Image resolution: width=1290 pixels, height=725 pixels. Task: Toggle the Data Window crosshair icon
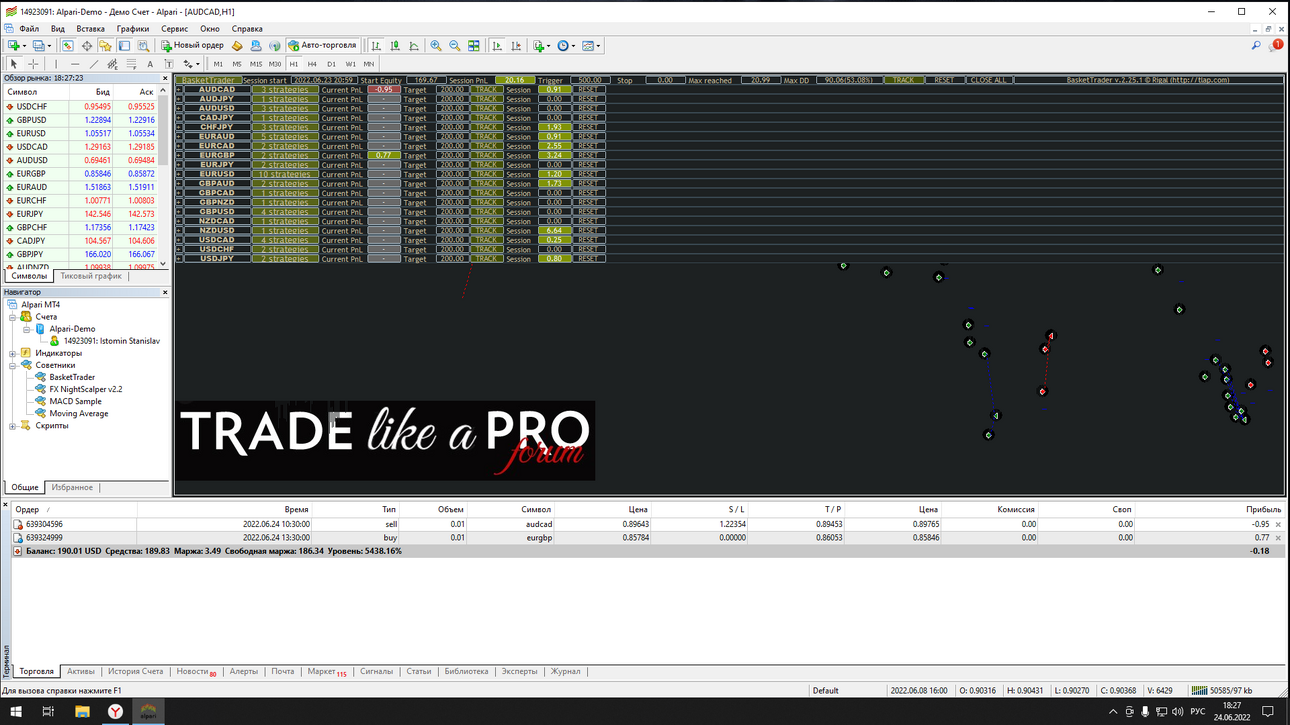(87, 45)
